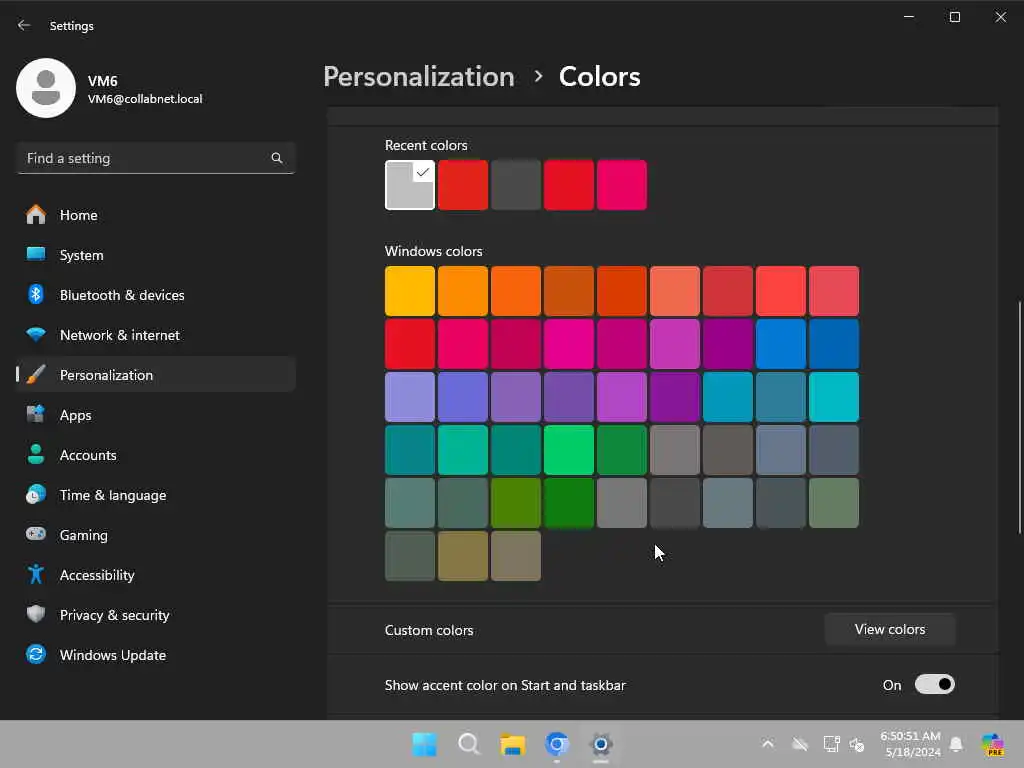
Task: Open the Chromium browser from the taskbar
Action: [557, 744]
